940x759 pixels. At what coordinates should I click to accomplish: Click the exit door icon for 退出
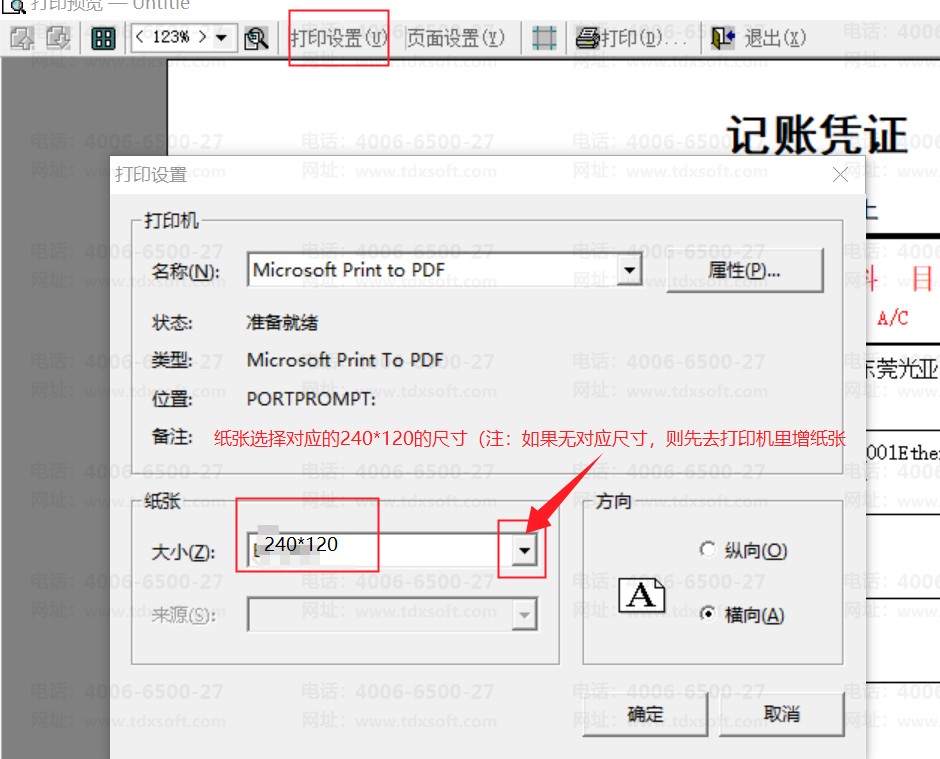coord(723,38)
